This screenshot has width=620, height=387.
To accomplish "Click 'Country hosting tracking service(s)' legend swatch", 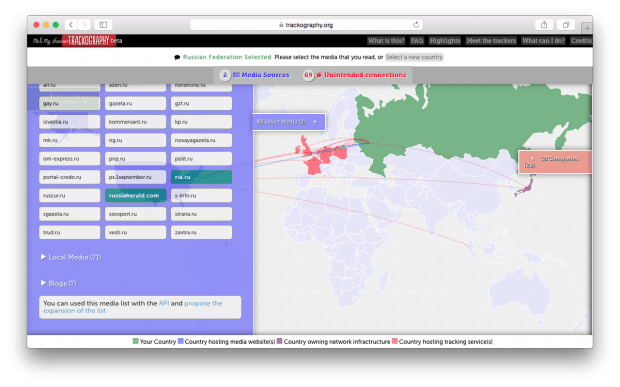I will (x=395, y=341).
